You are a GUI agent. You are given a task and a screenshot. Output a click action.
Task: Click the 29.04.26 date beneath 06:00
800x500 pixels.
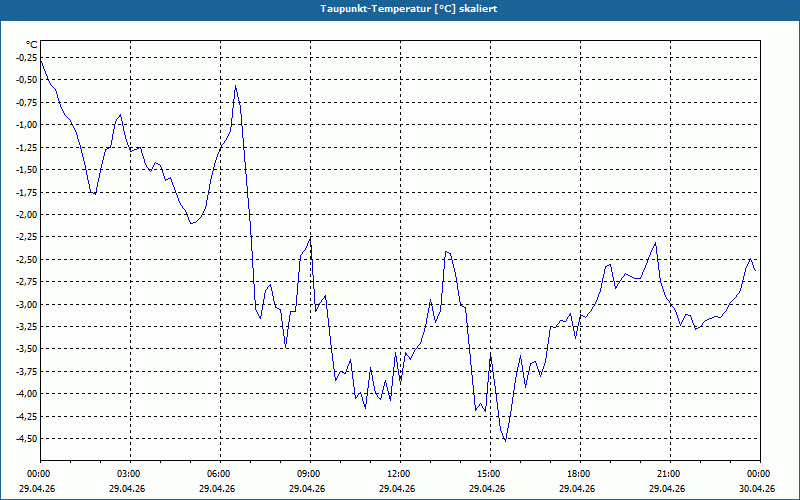click(217, 489)
